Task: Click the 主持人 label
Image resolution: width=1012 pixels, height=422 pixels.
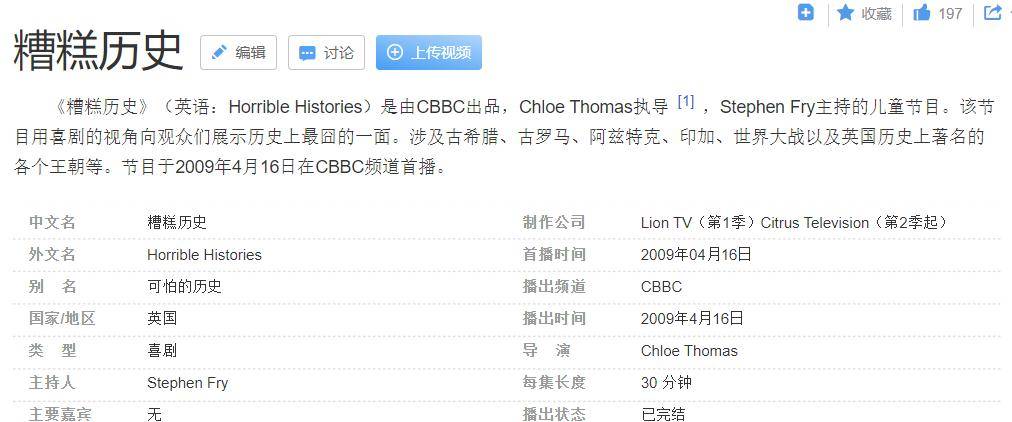Action: click(52, 383)
